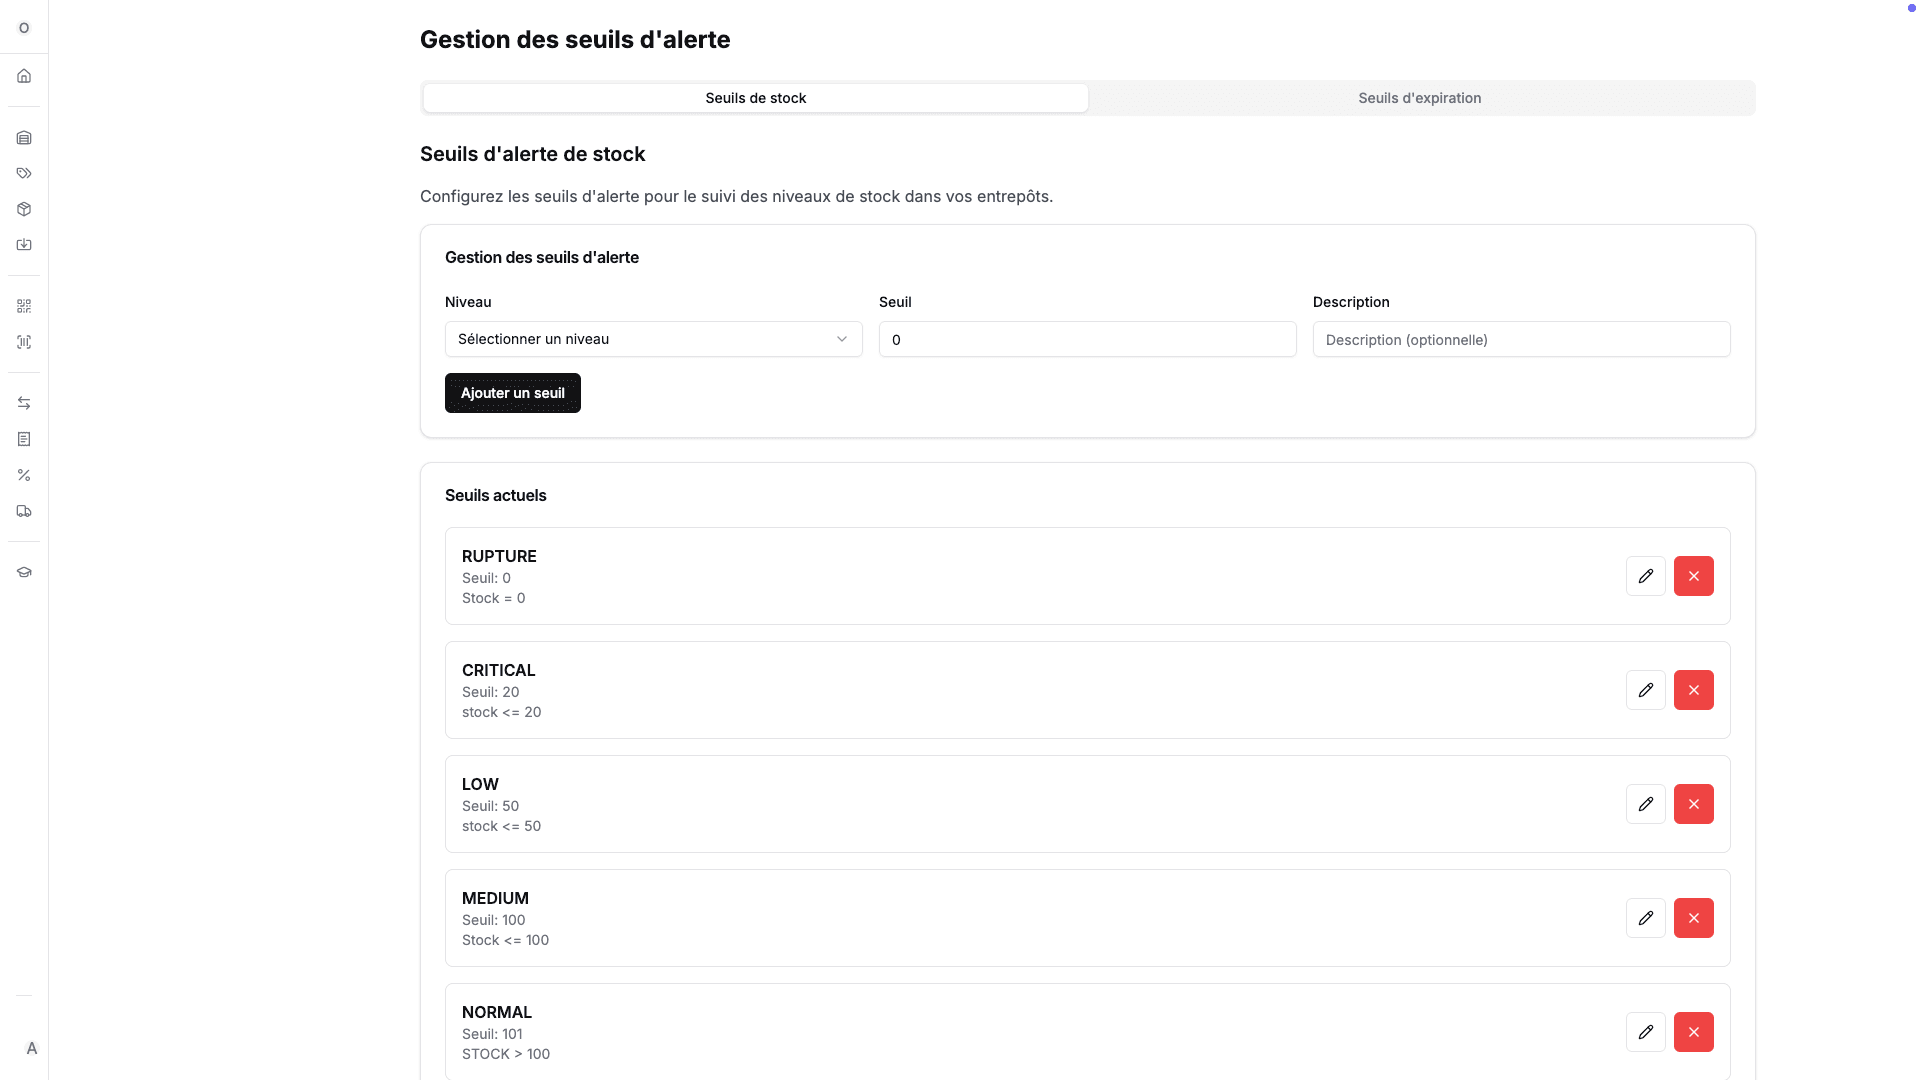Open the percent icon in sidebar
Image resolution: width=1920 pixels, height=1080 pixels.
tap(24, 475)
